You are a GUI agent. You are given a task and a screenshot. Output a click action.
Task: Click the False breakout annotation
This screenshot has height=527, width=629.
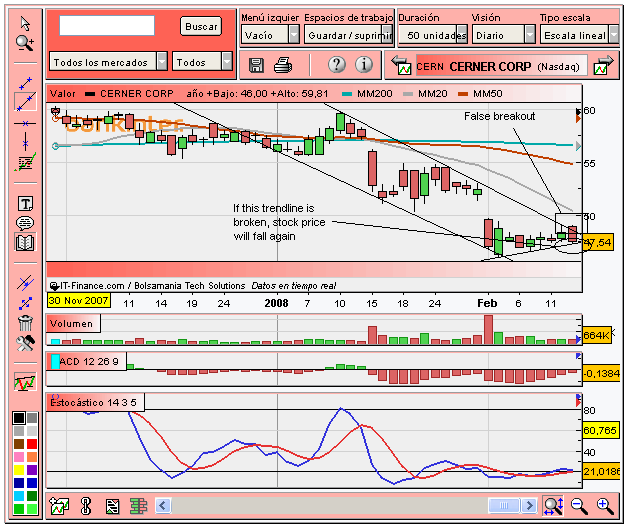point(499,116)
